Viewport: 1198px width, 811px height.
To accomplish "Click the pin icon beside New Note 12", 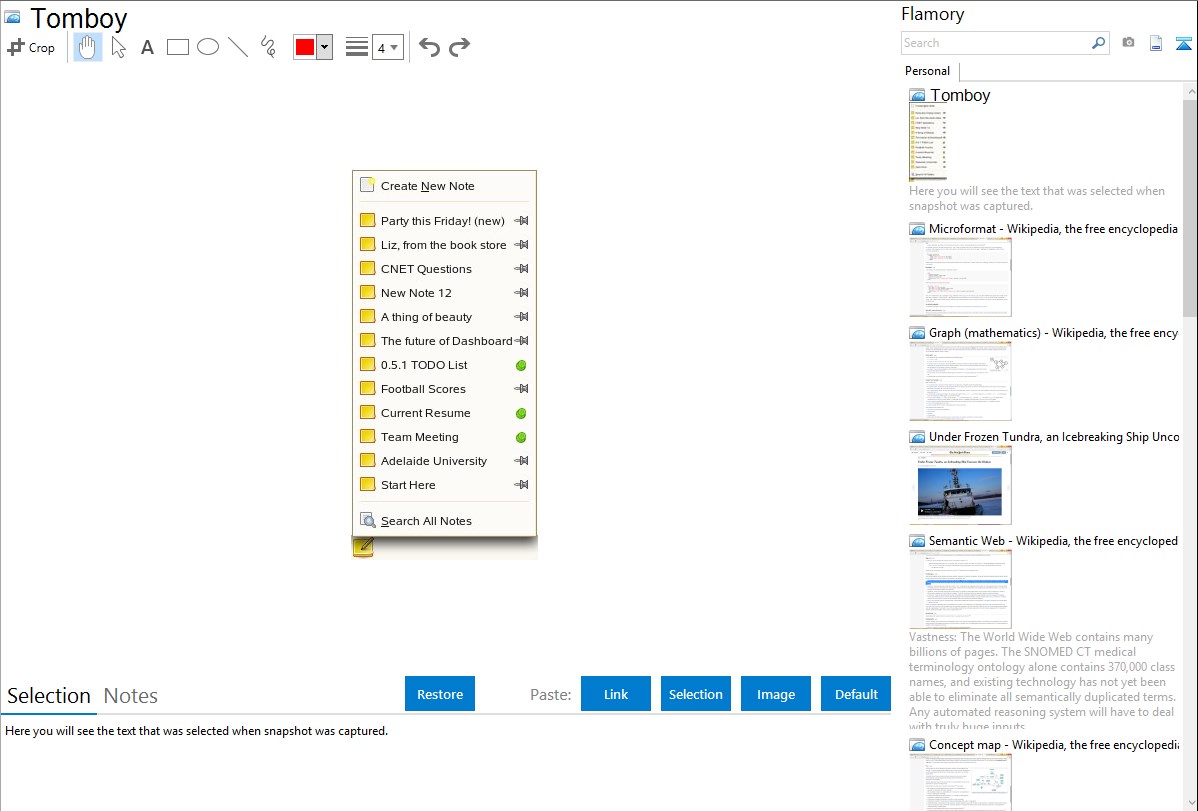I will click(522, 293).
